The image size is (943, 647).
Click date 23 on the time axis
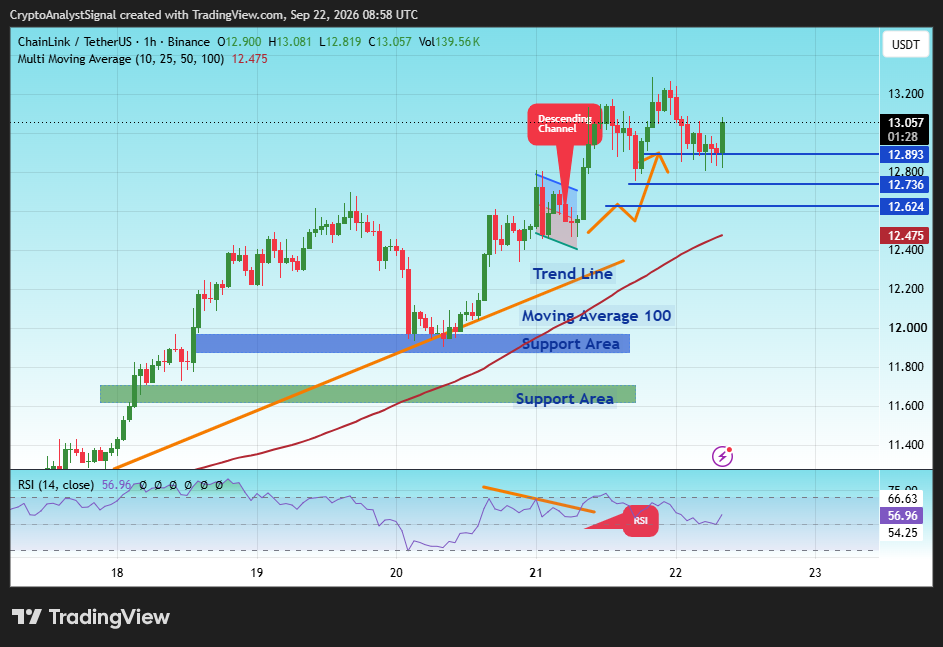coord(815,572)
